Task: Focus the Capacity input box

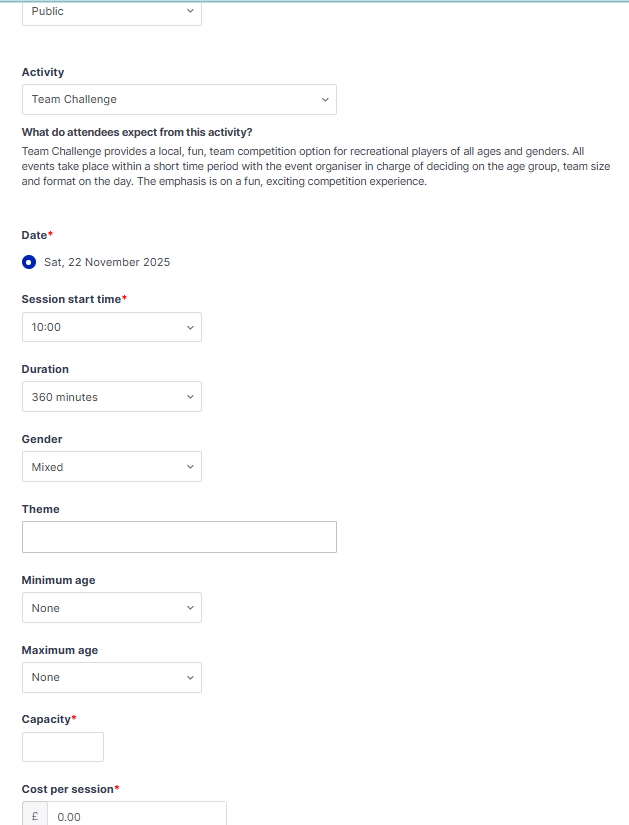Action: (63, 747)
